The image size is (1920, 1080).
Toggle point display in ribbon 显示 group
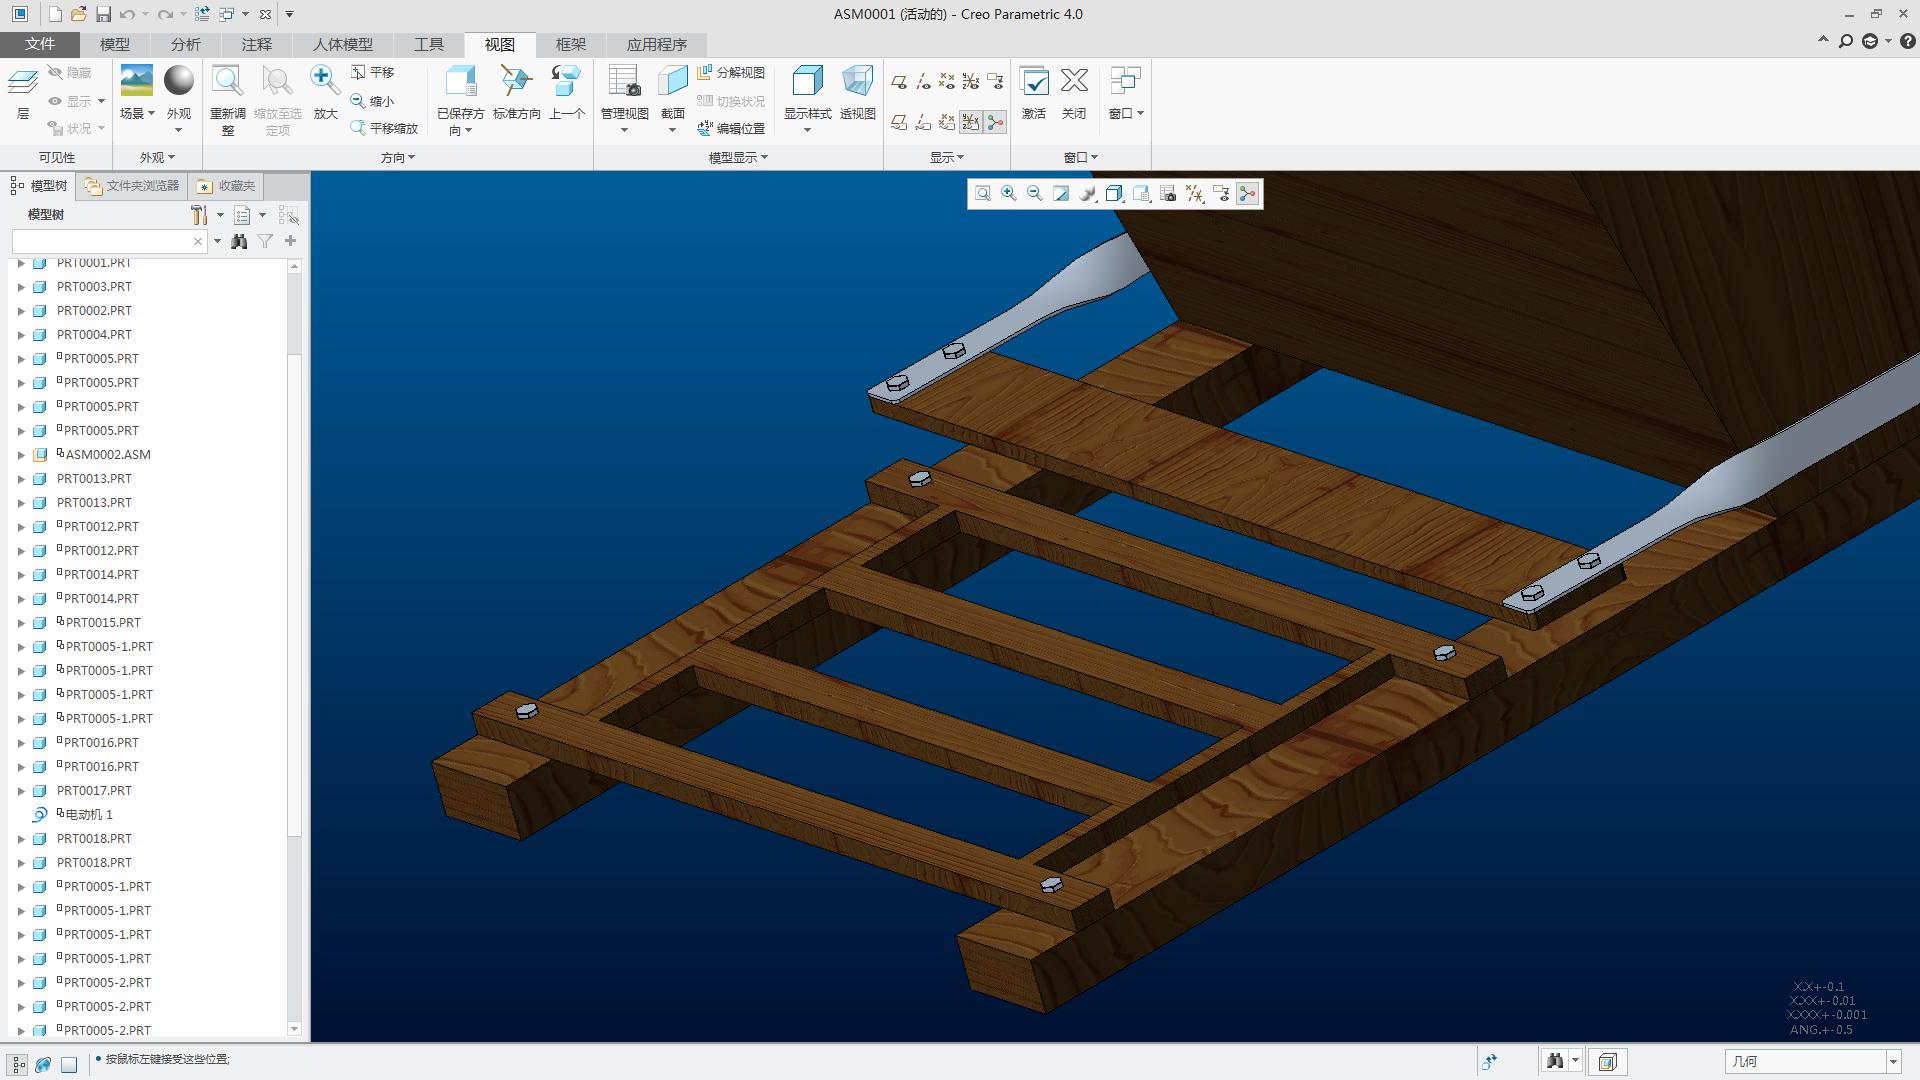tap(947, 81)
